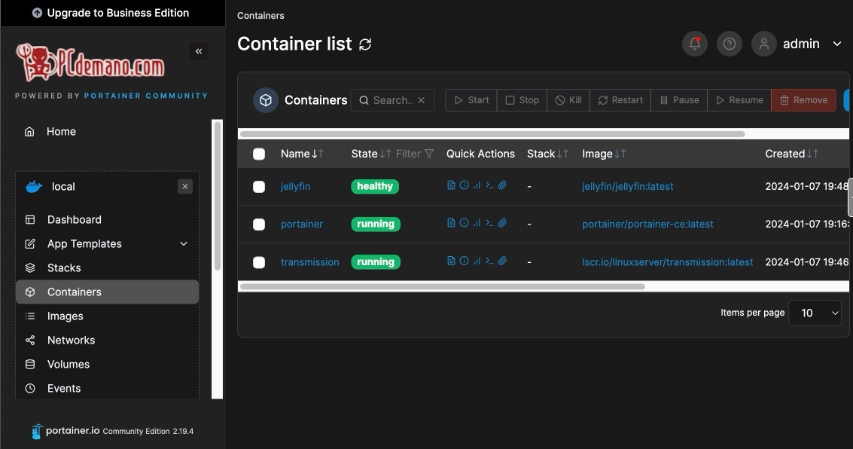Collapse the sidebar with double chevron
The width and height of the screenshot is (853, 449).
(199, 51)
